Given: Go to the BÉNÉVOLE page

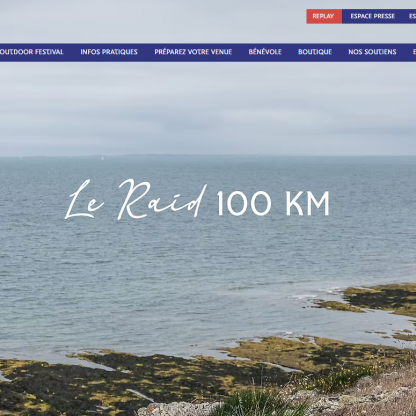Looking at the screenshot, I should click(265, 52).
